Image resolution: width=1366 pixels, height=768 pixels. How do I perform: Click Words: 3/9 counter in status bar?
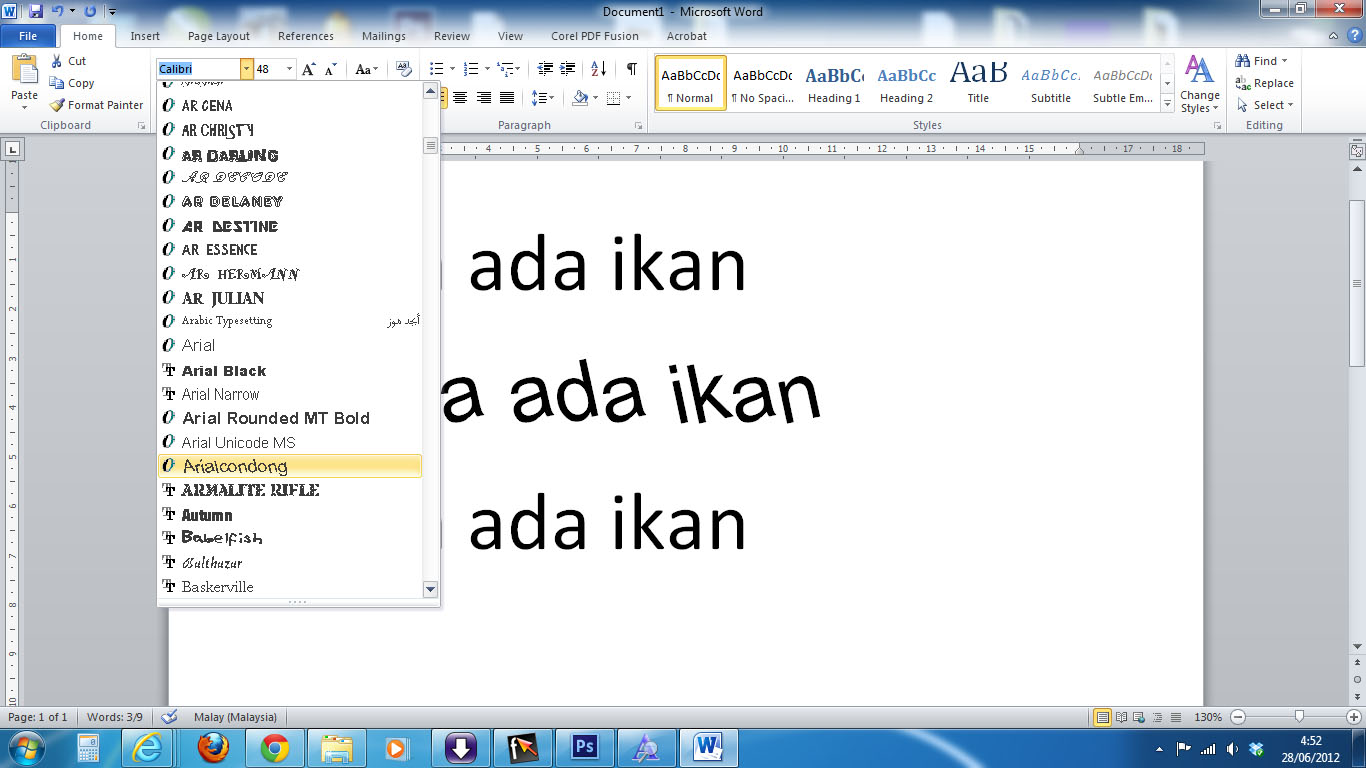114,717
